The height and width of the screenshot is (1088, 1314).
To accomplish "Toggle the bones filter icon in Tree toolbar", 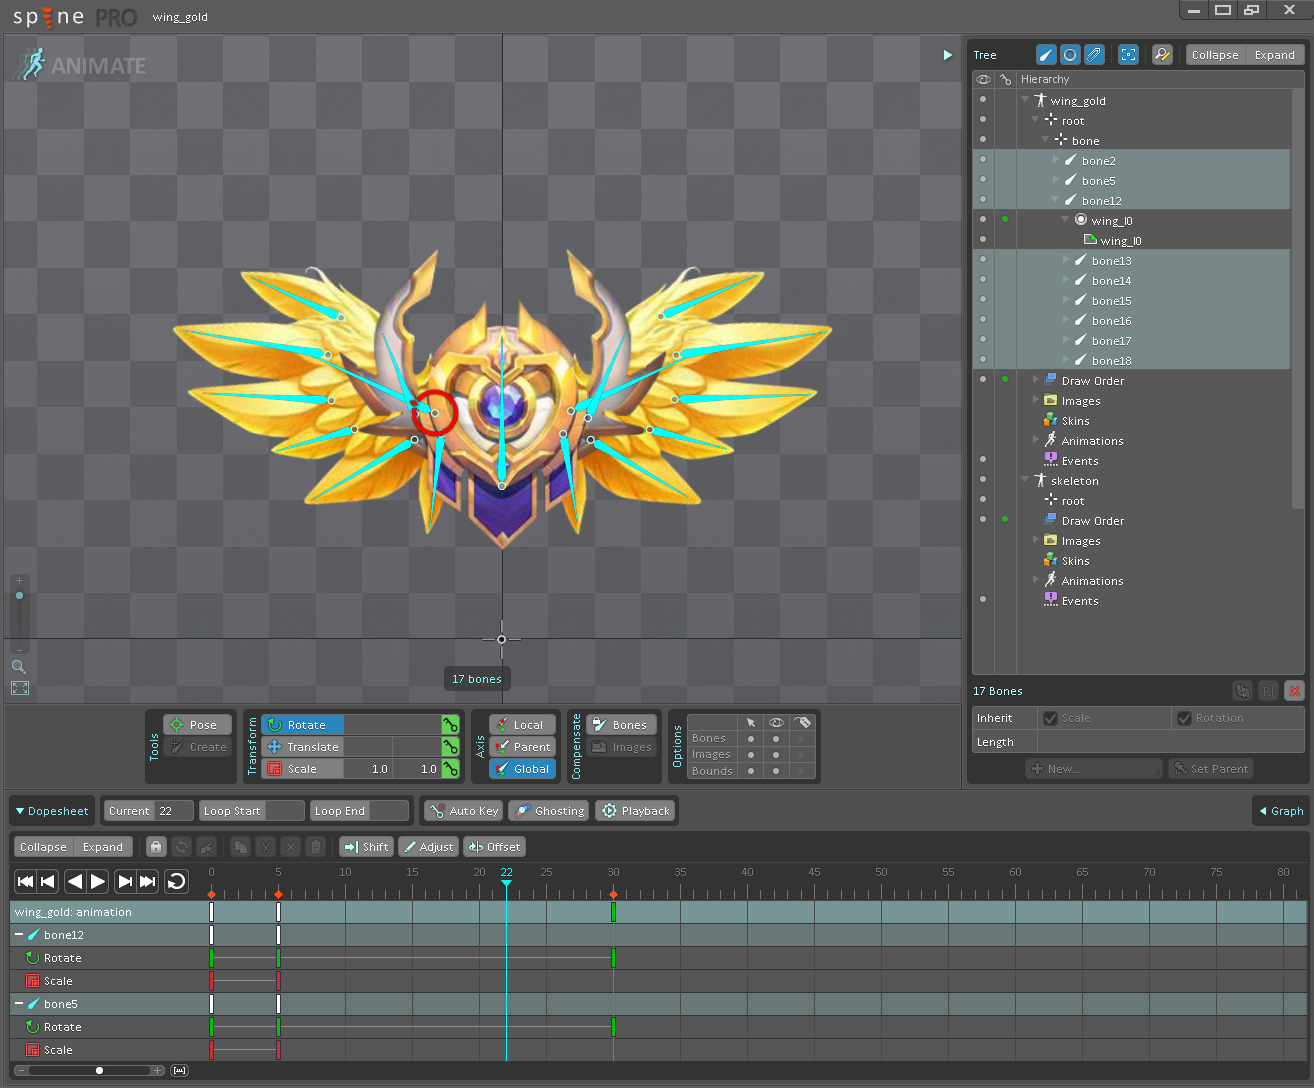I will tap(1046, 55).
